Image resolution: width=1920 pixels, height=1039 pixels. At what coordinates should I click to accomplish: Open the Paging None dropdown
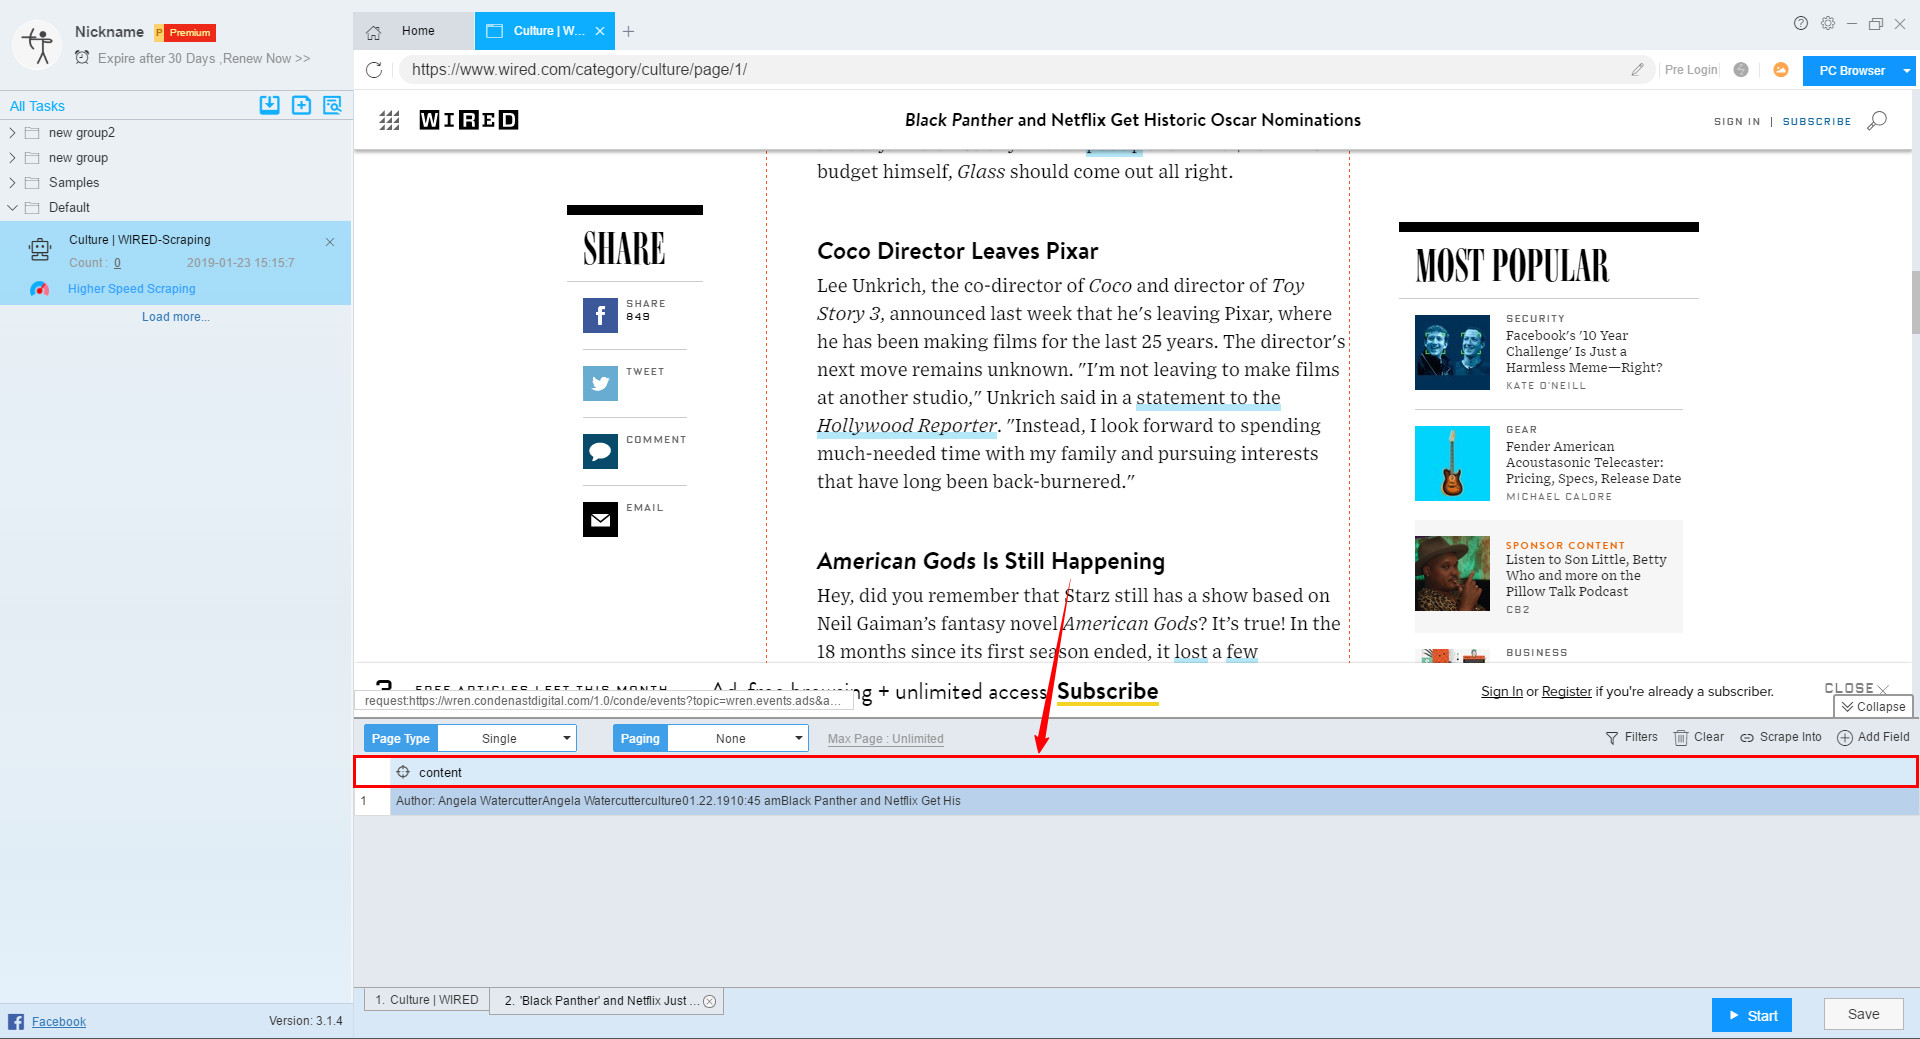coord(738,738)
